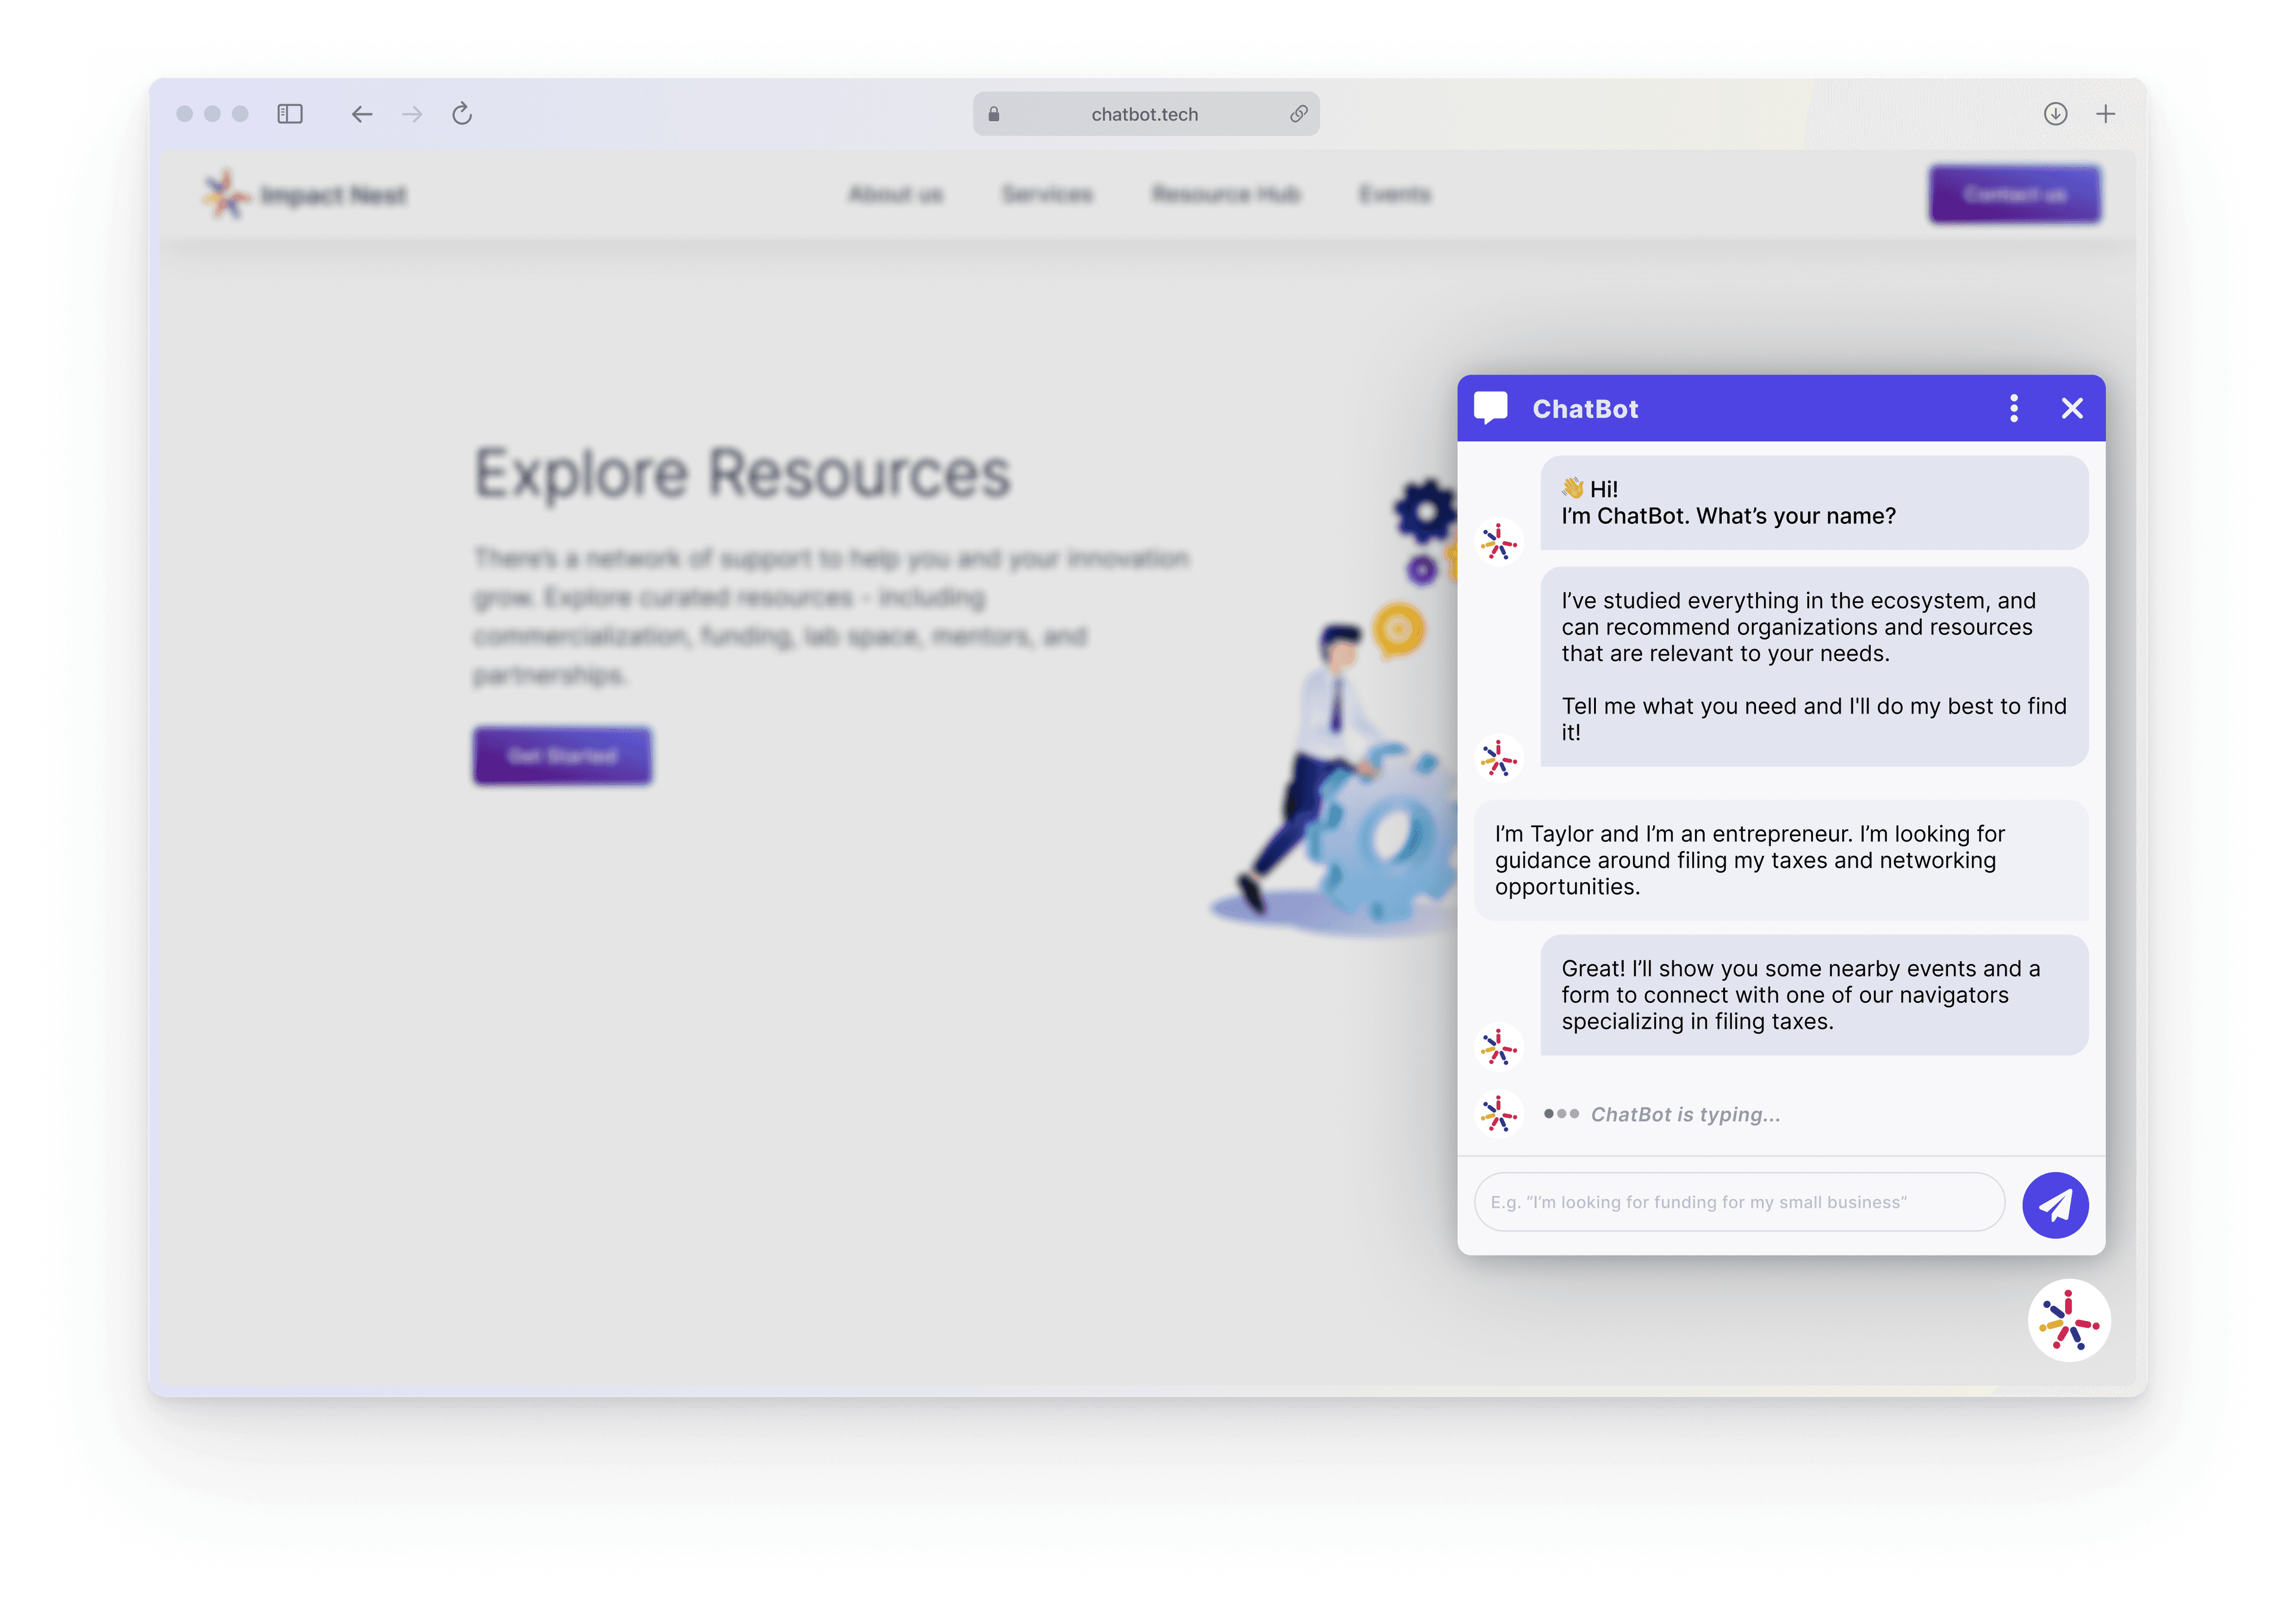2296x1616 pixels.
Task: Open the Services nav item
Action: [1047, 194]
